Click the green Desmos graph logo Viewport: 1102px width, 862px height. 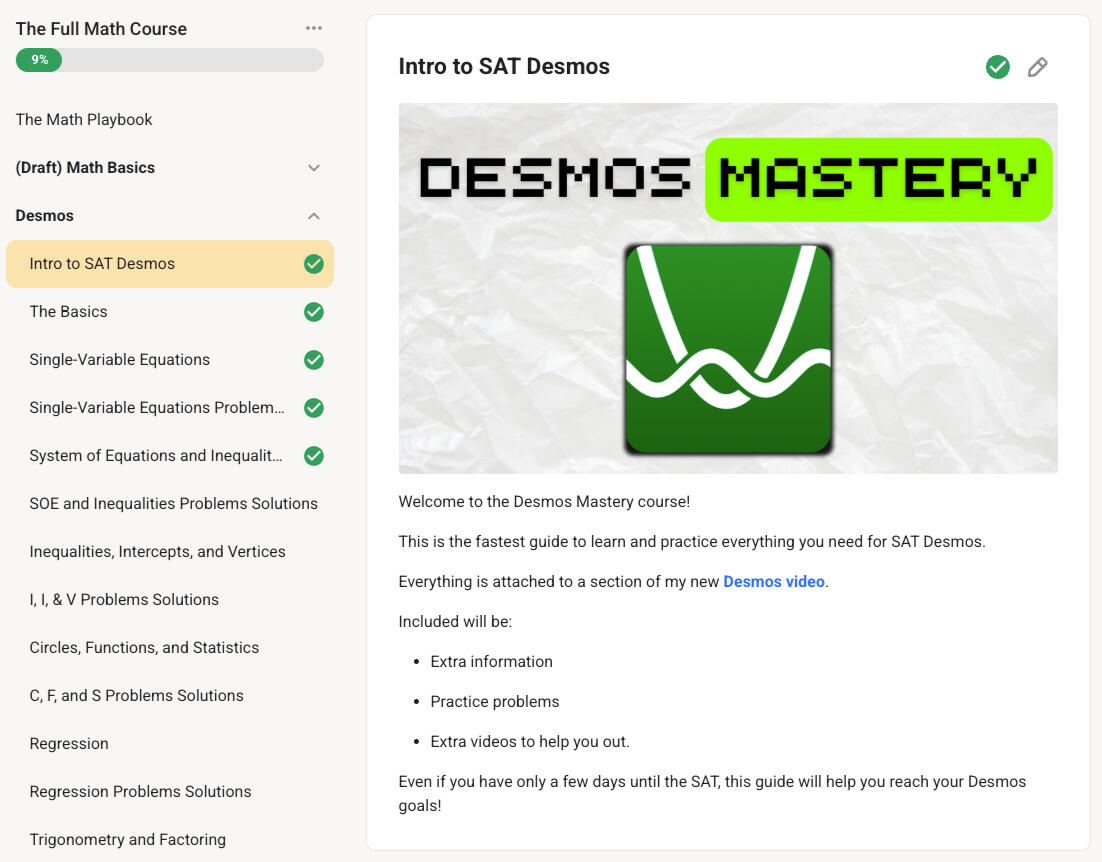click(728, 349)
